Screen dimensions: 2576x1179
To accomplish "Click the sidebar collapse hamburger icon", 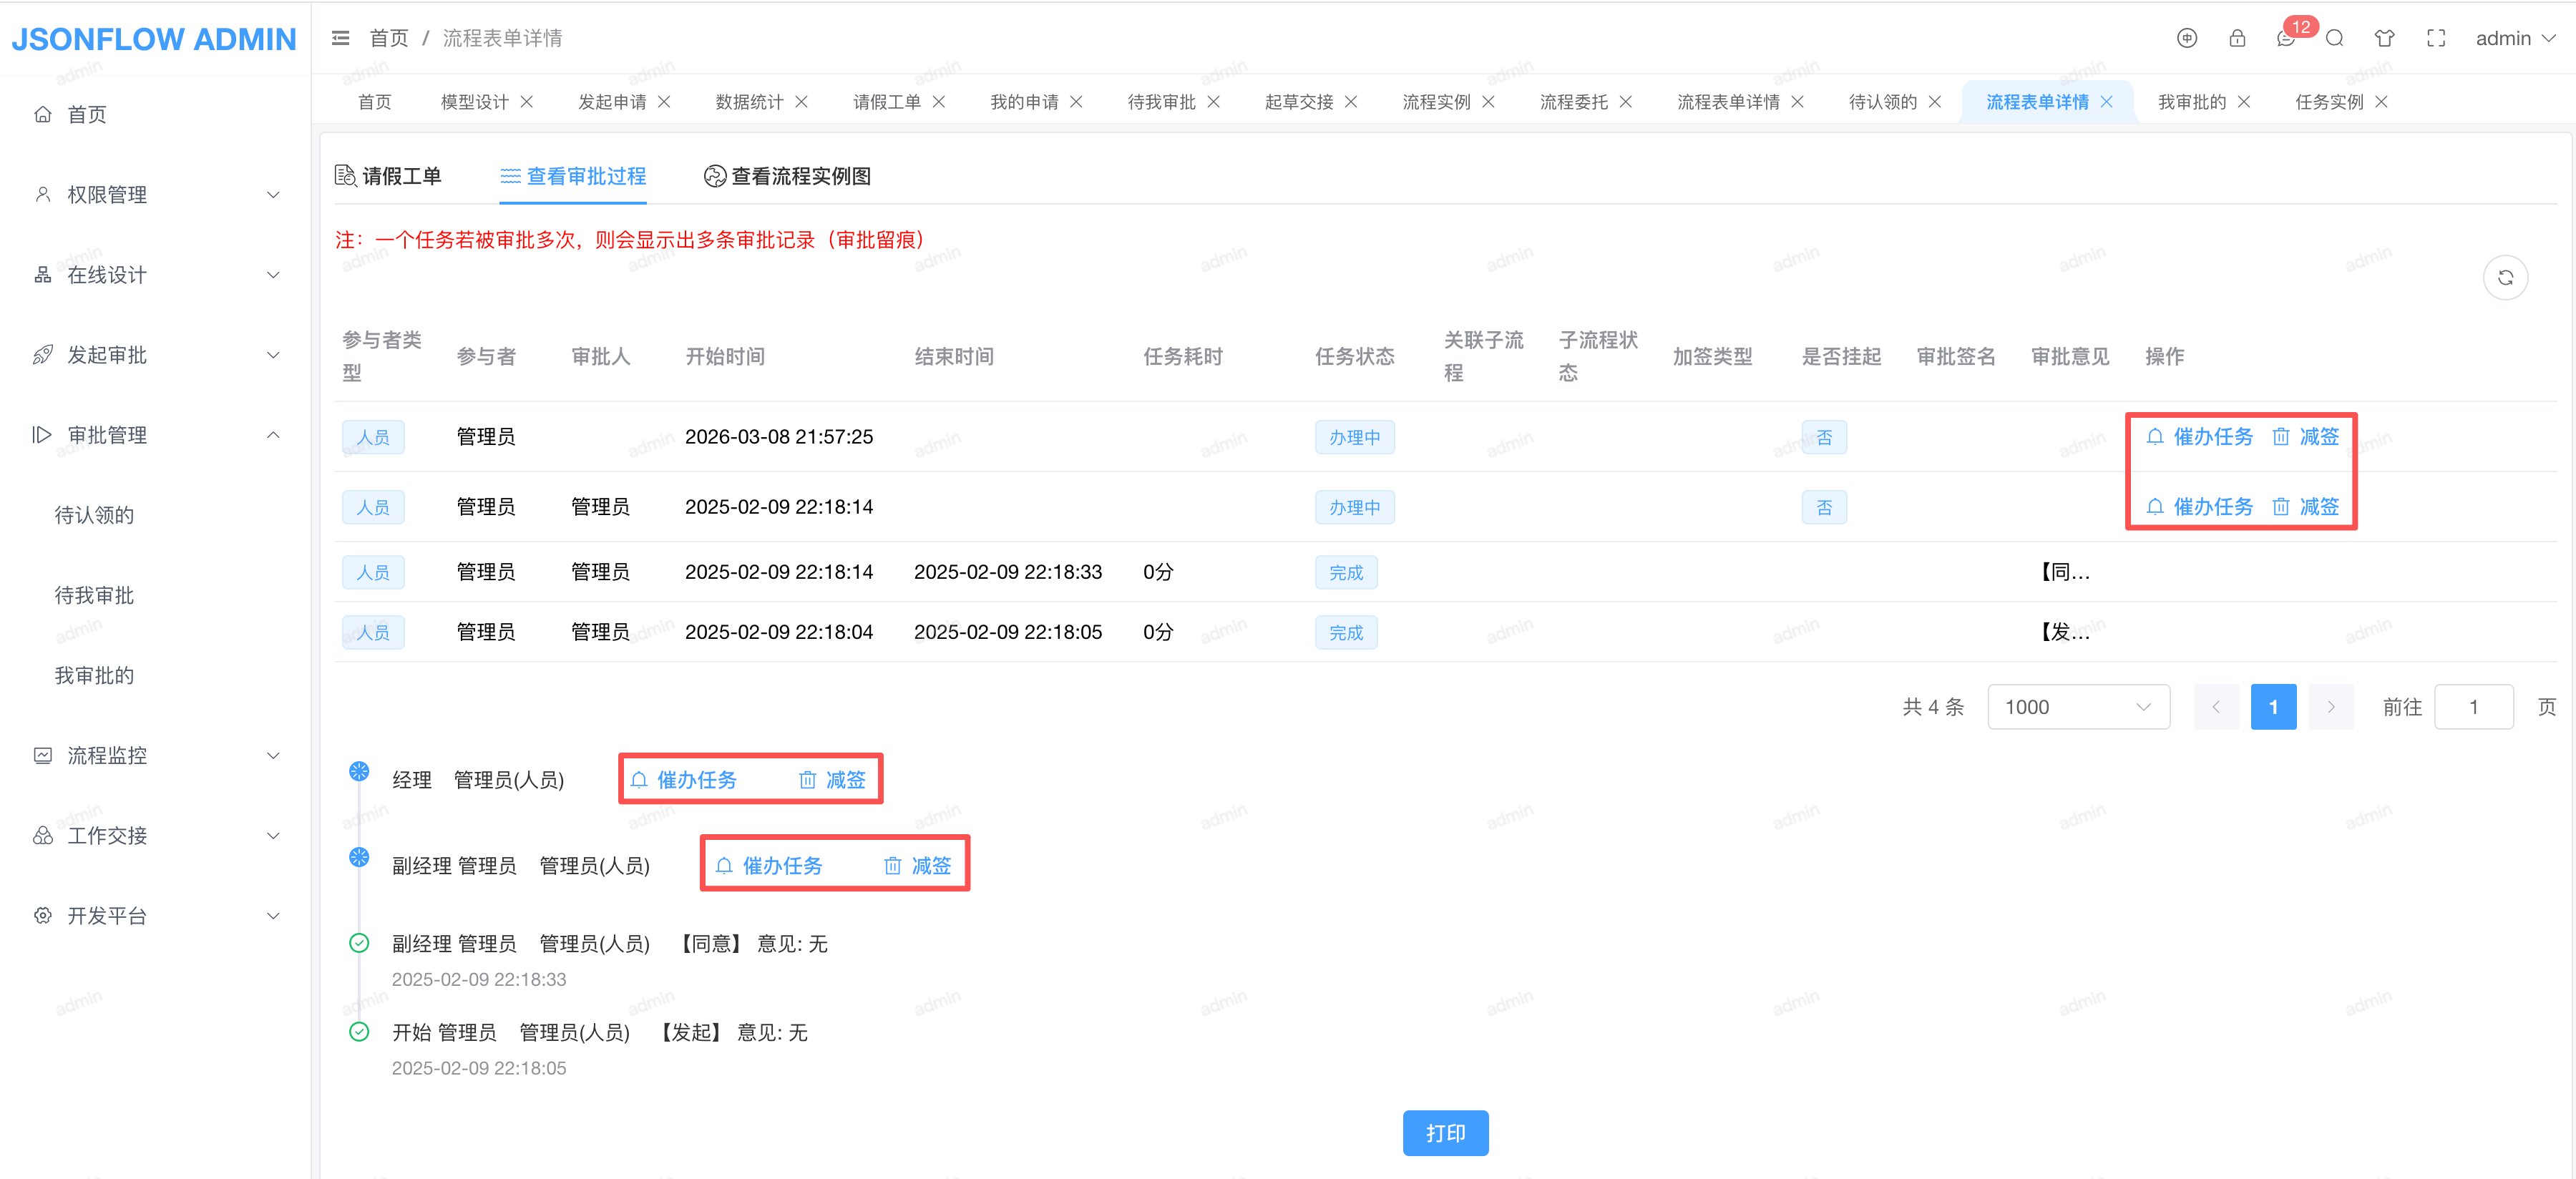I will pyautogui.click(x=340, y=38).
